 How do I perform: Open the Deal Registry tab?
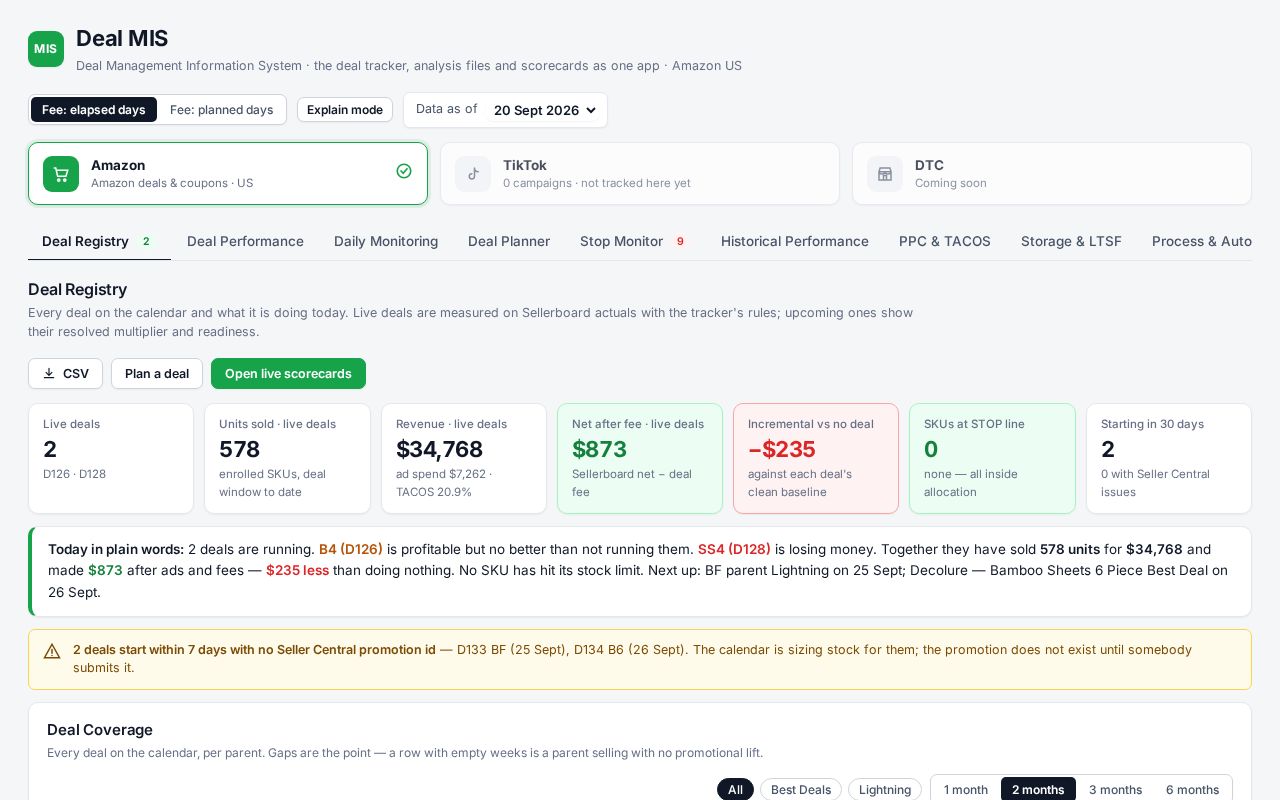click(x=99, y=241)
